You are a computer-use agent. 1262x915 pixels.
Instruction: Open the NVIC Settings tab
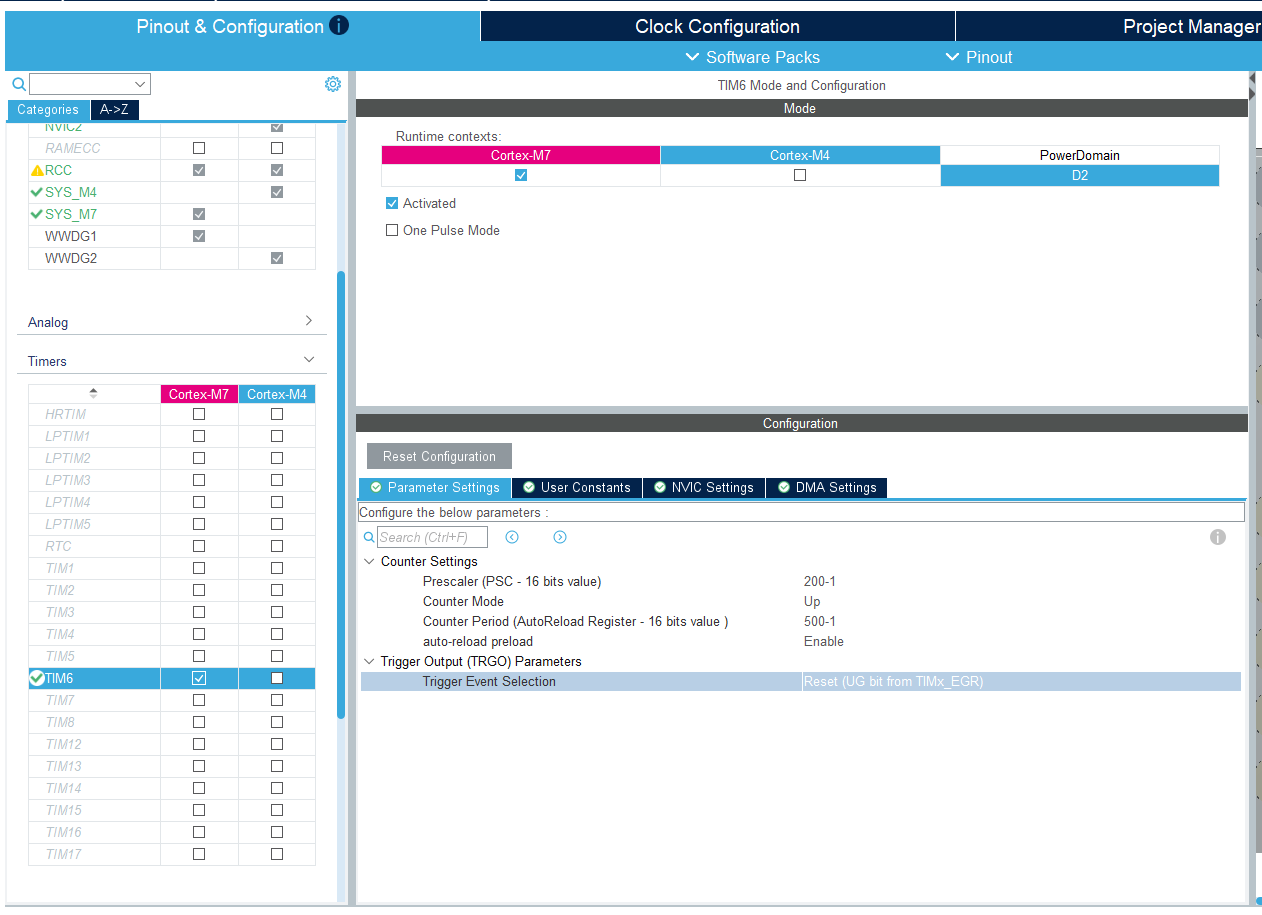(x=704, y=487)
